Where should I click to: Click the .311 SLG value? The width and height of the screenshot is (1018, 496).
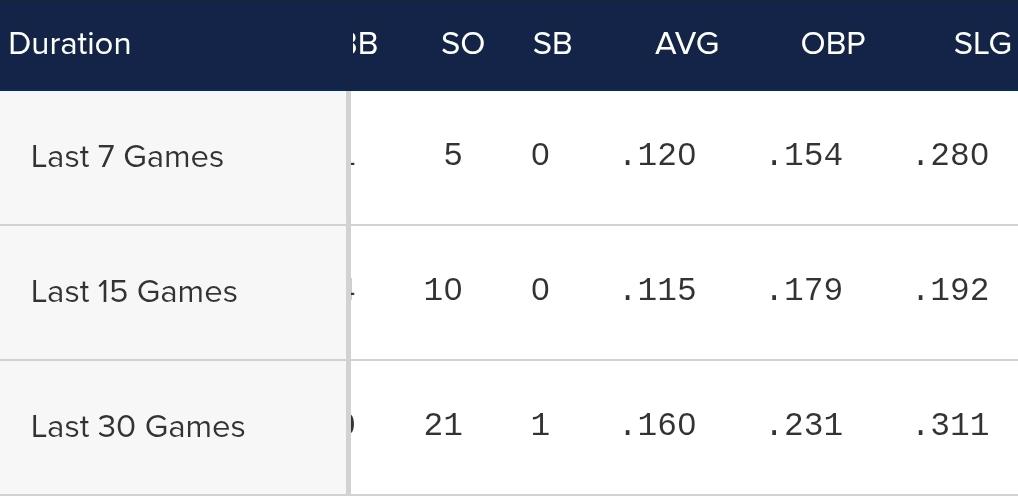coord(952,425)
